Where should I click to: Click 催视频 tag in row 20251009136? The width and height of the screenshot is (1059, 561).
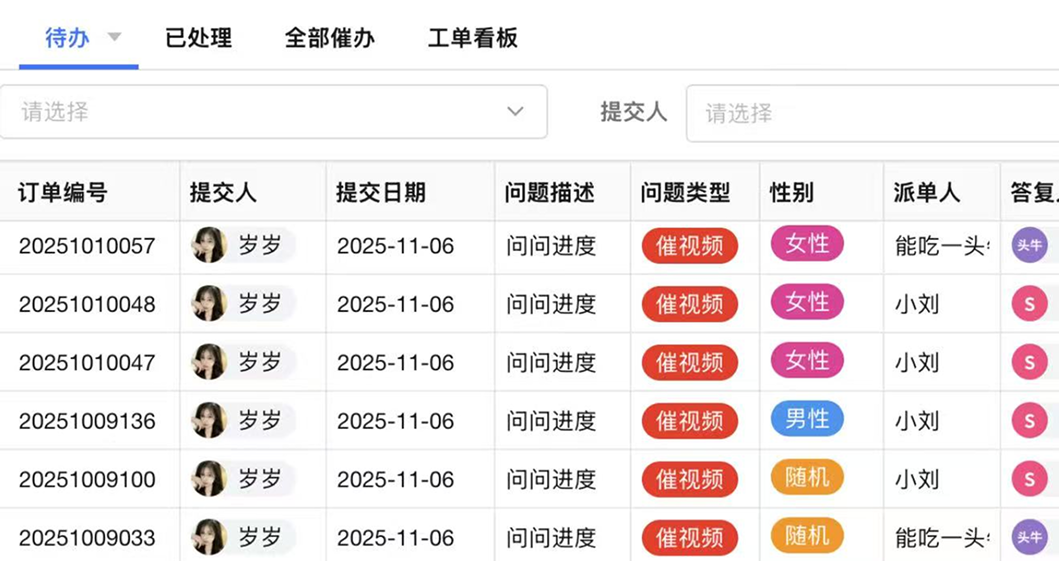click(690, 421)
